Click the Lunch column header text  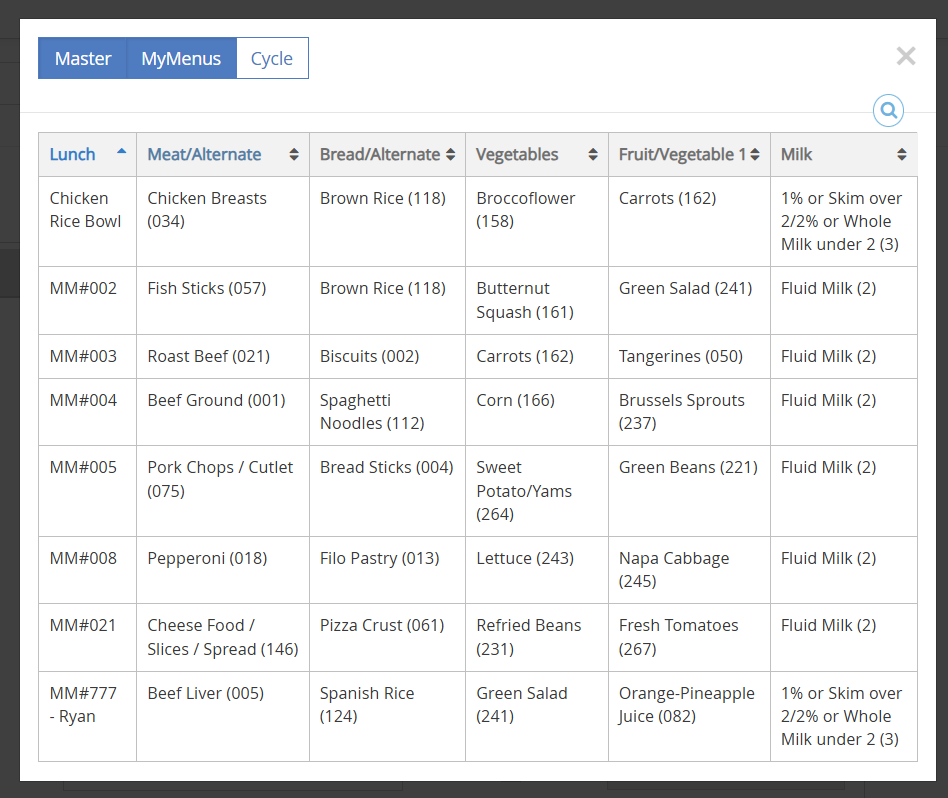pyautogui.click(x=73, y=154)
